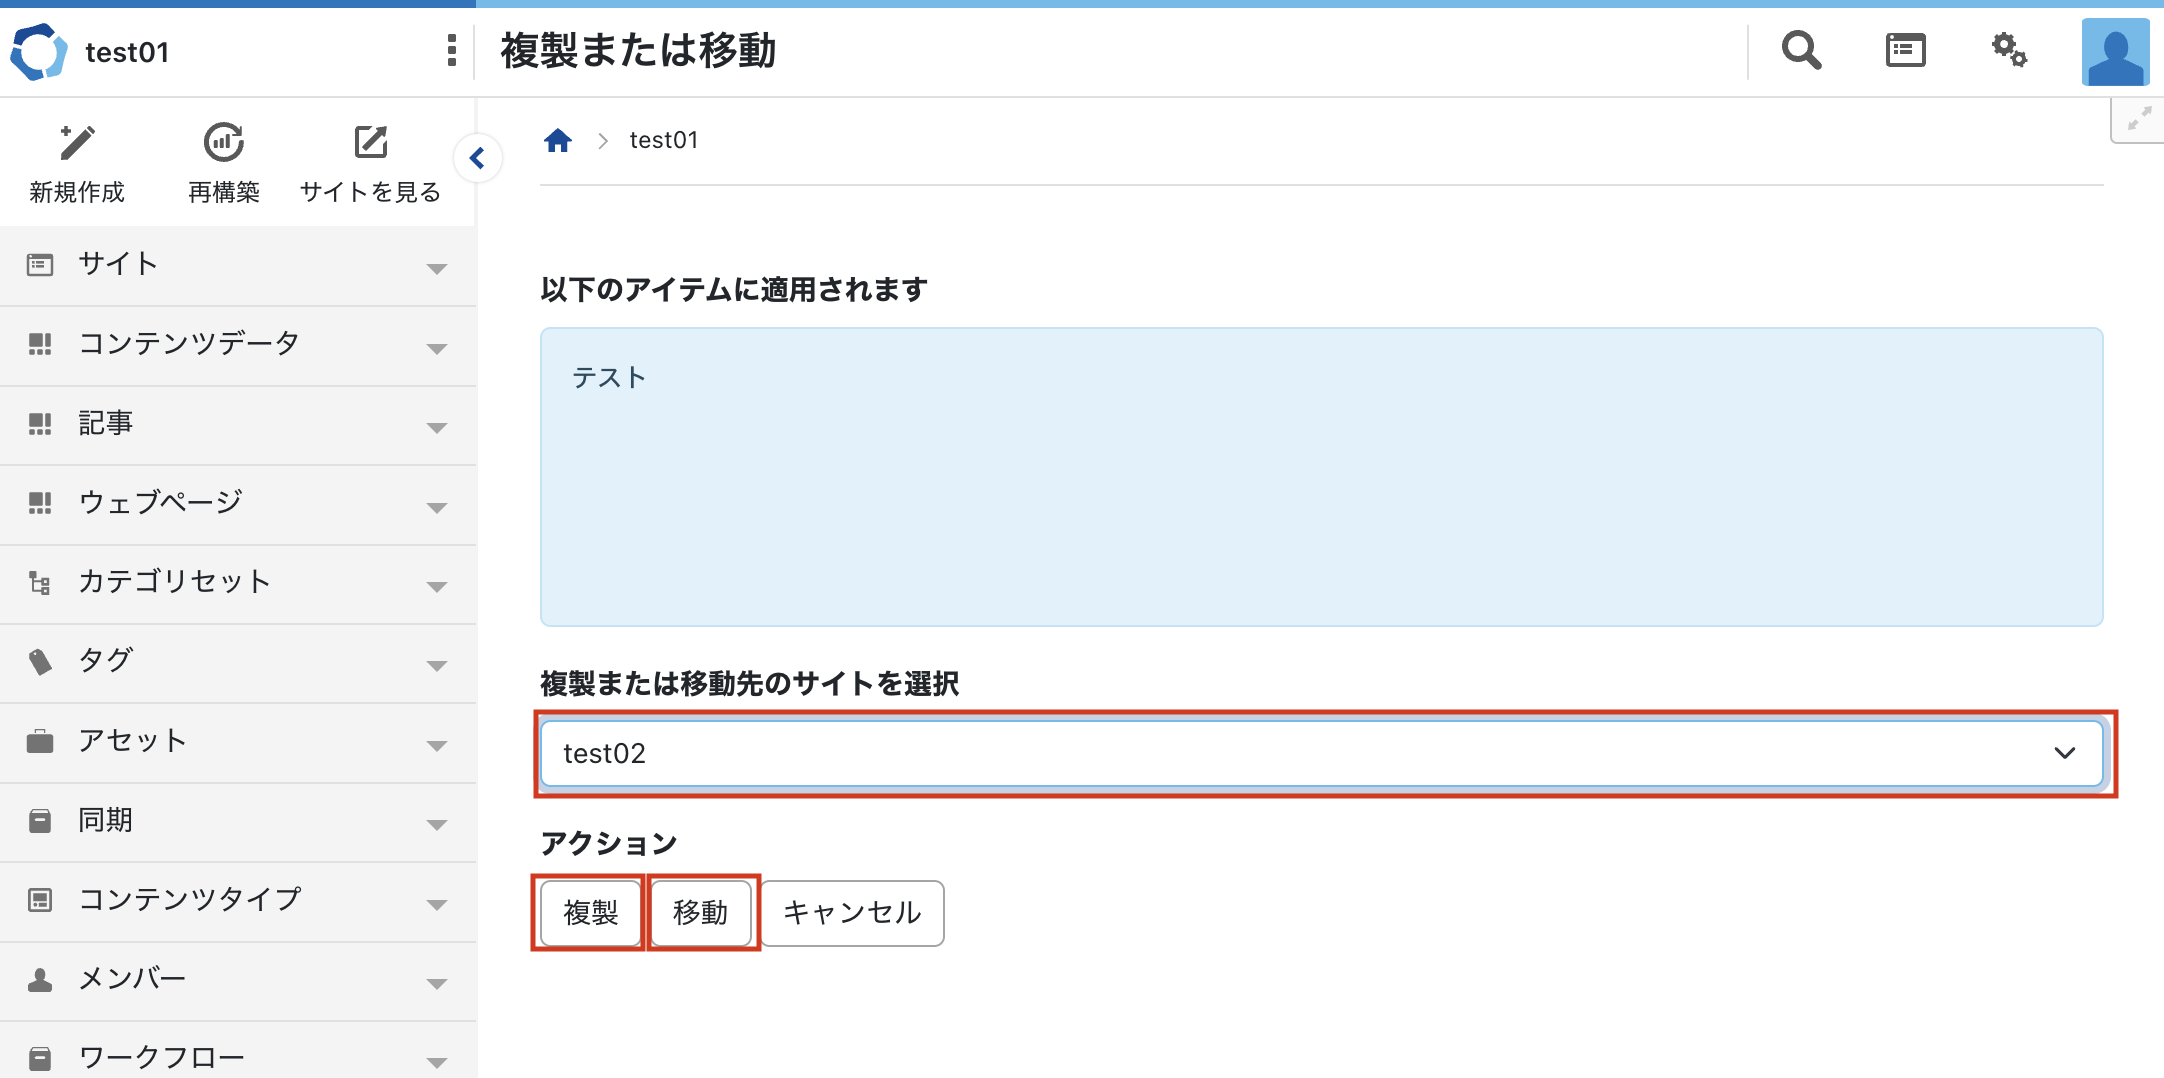Open the system settings gears icon
The height and width of the screenshot is (1078, 2164).
click(x=2008, y=50)
